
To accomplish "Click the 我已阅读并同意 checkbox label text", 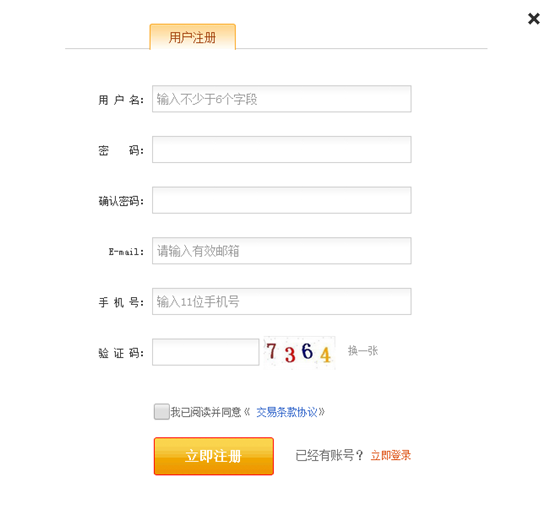I will coord(206,412).
